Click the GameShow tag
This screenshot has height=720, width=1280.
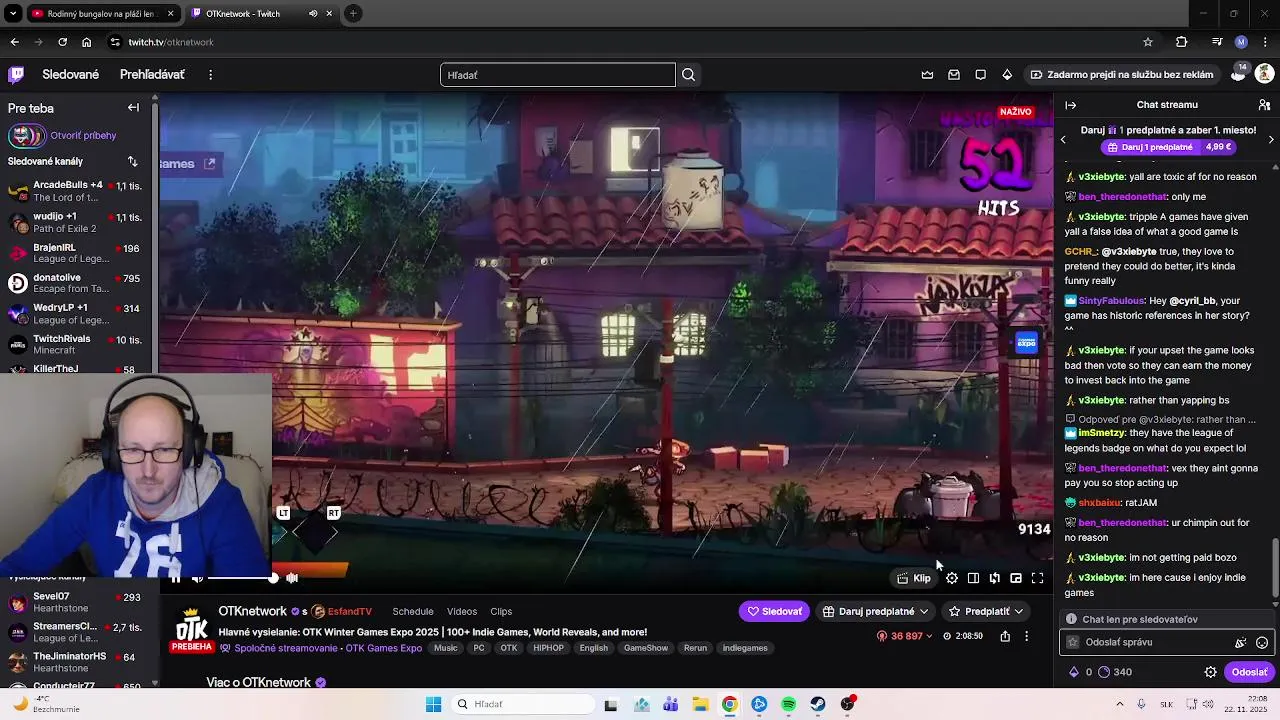[x=646, y=648]
